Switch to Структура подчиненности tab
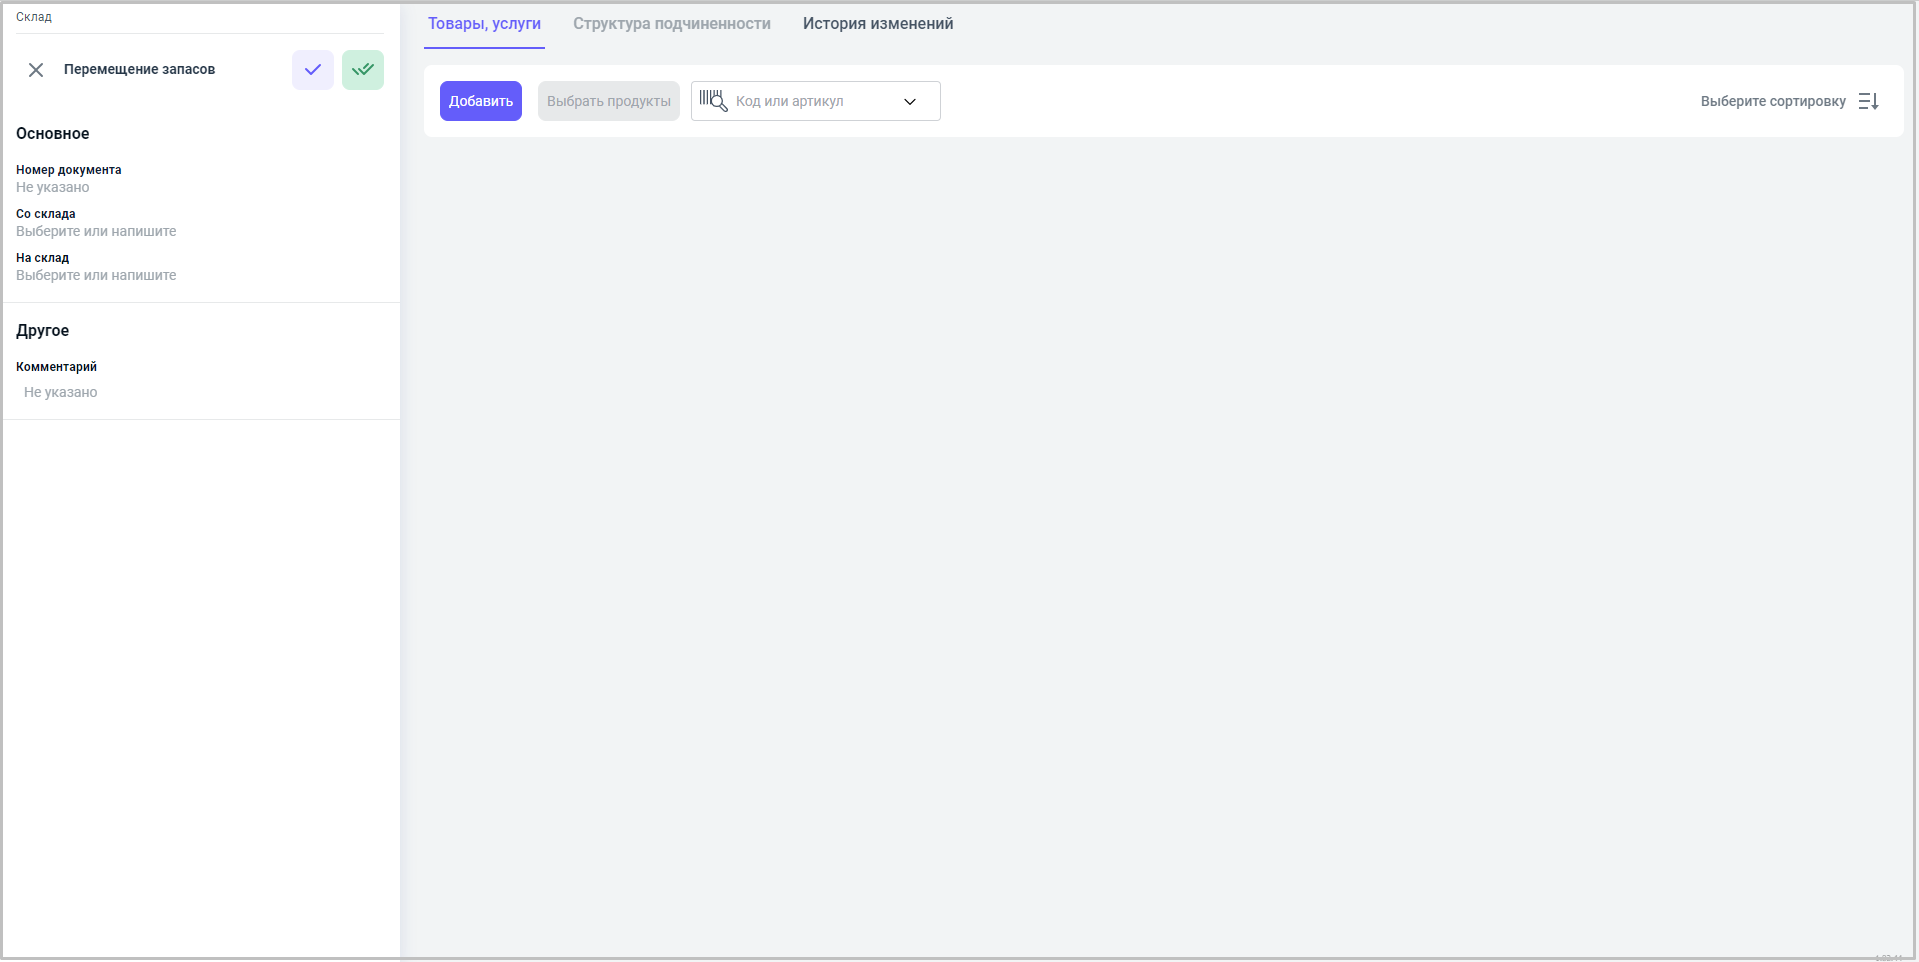 [x=671, y=24]
